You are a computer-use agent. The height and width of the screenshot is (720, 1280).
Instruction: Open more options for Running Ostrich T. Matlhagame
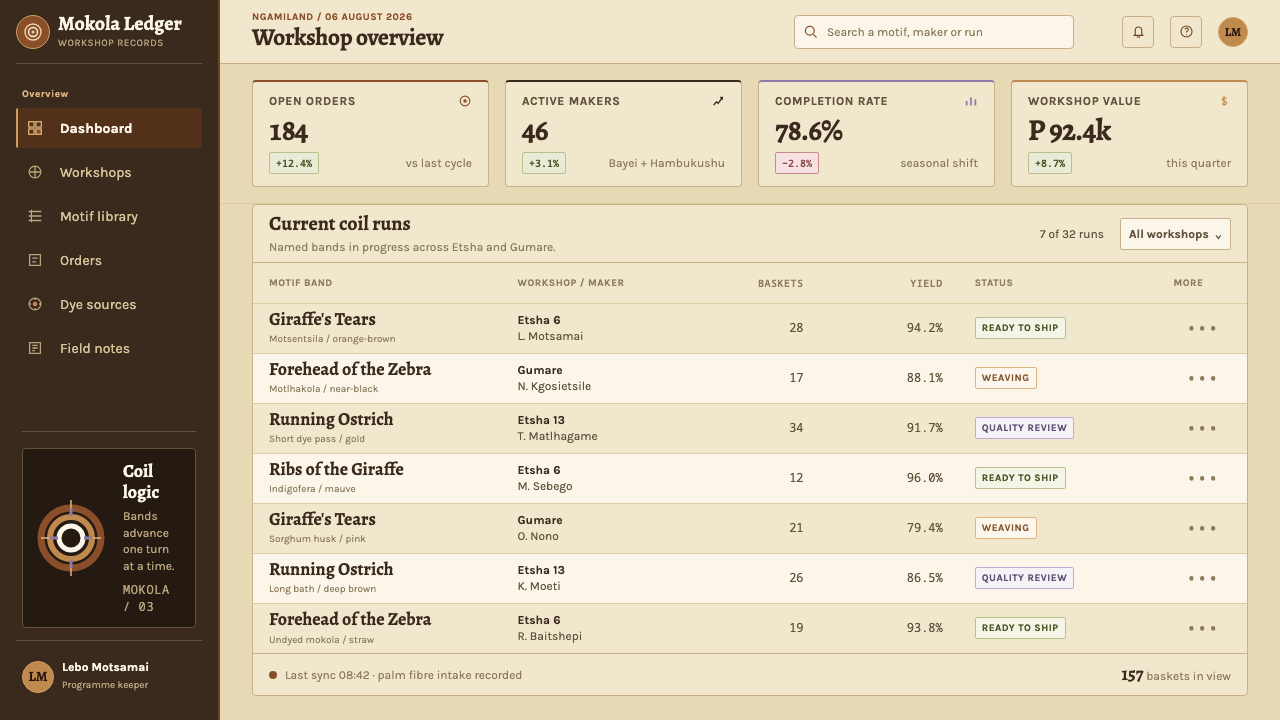tap(1202, 428)
